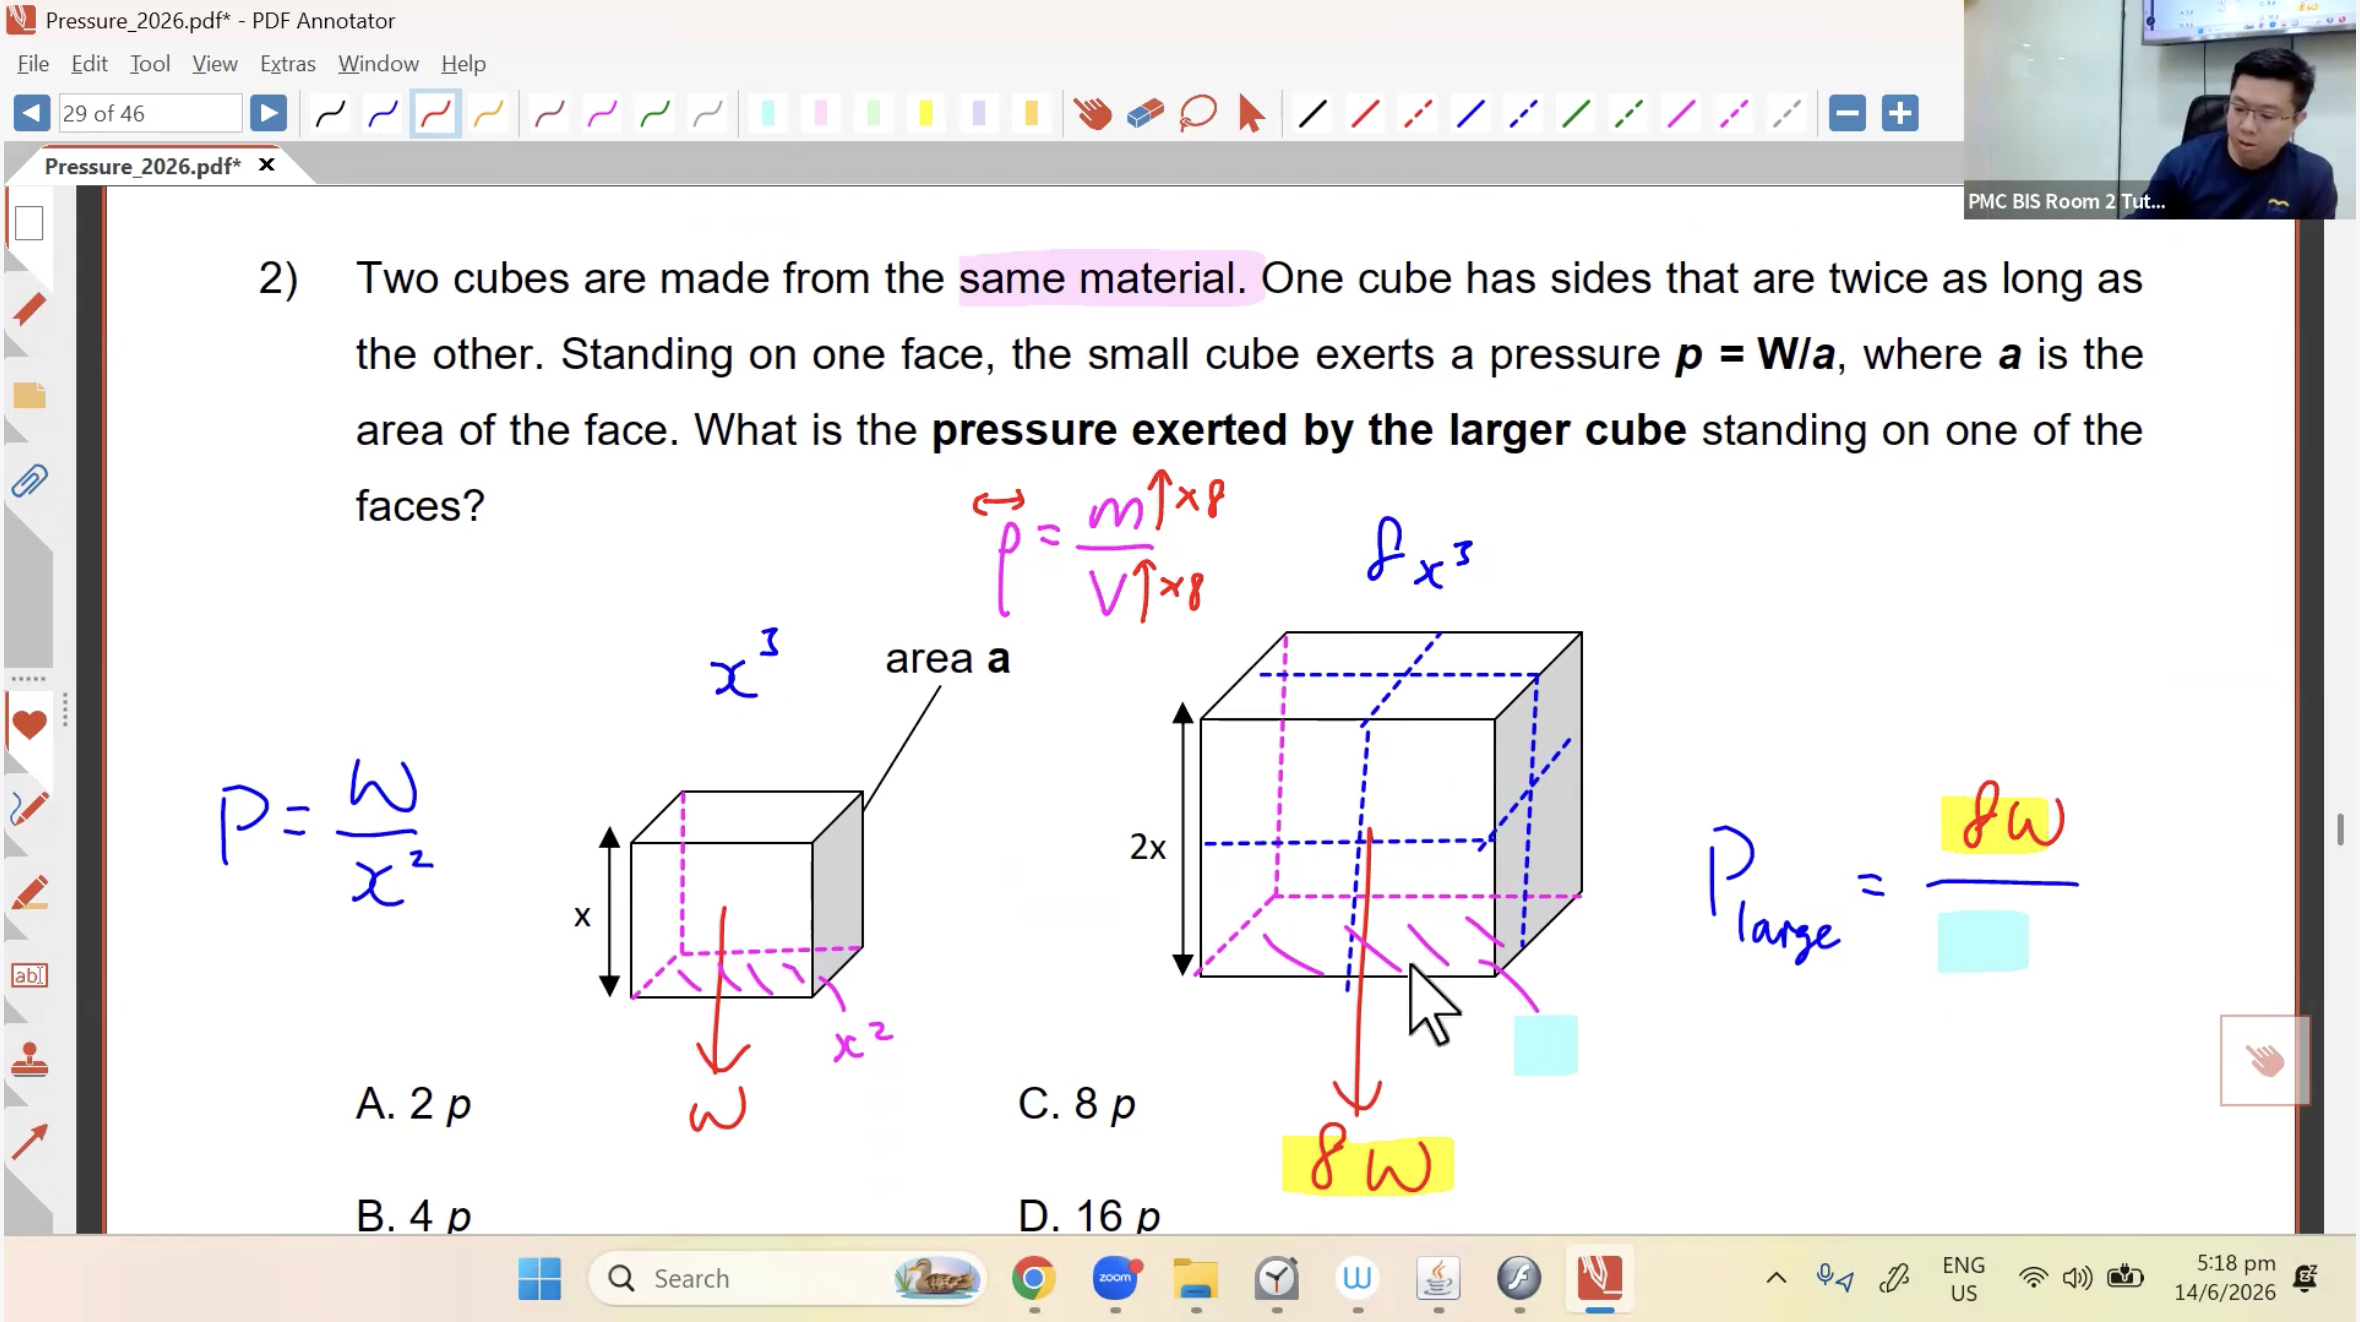The image size is (2360, 1322).
Task: Open the Edit menu
Action: click(x=89, y=63)
